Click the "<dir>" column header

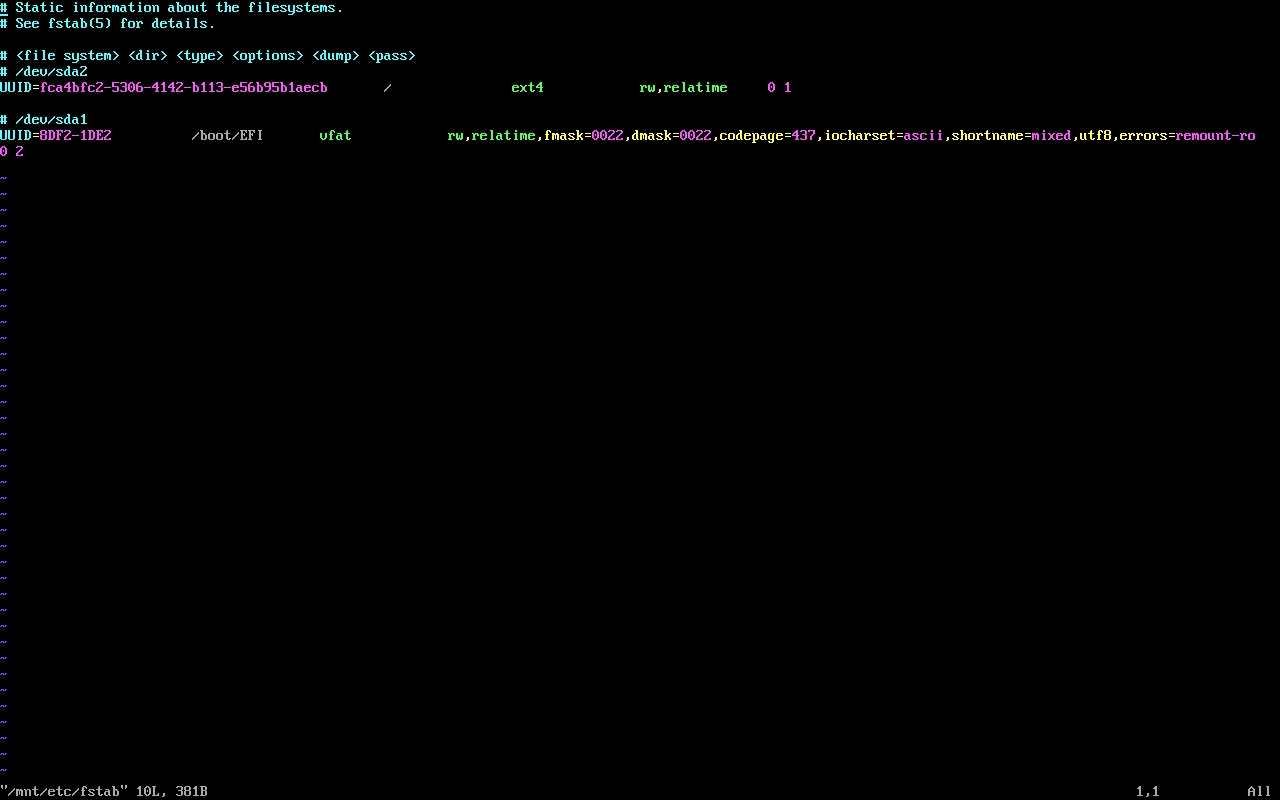tap(148, 56)
